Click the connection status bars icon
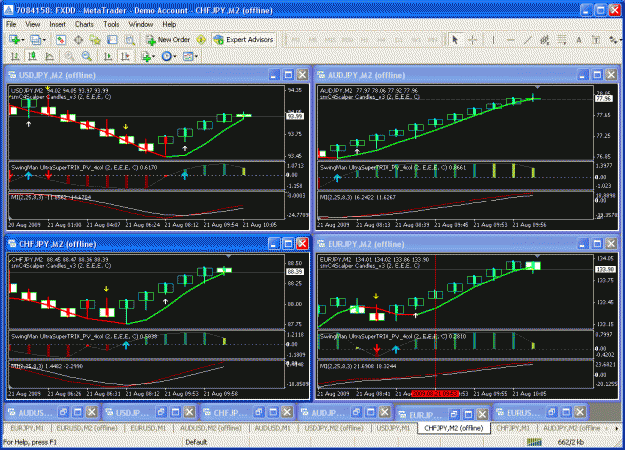Image resolution: width=625 pixels, height=450 pixels. tap(534, 442)
